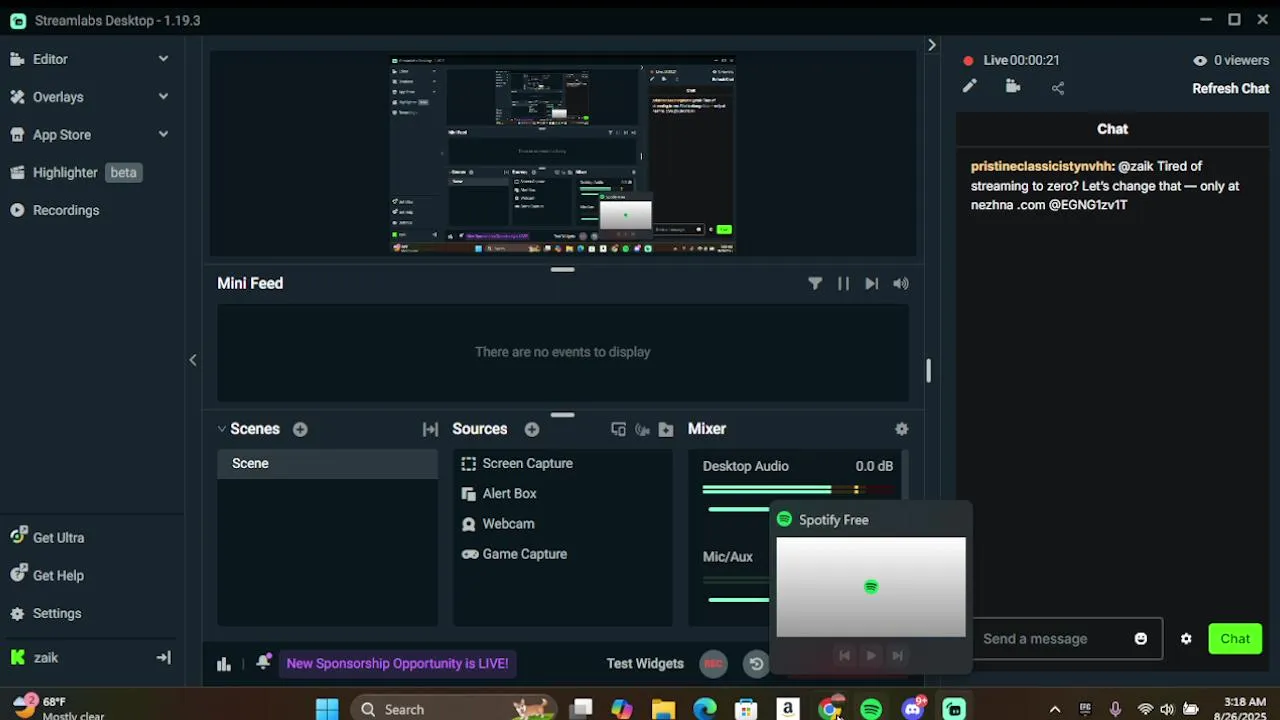Viewport: 1280px width, 720px height.
Task: Click the audio source icon in Sources header
Action: pos(642,429)
